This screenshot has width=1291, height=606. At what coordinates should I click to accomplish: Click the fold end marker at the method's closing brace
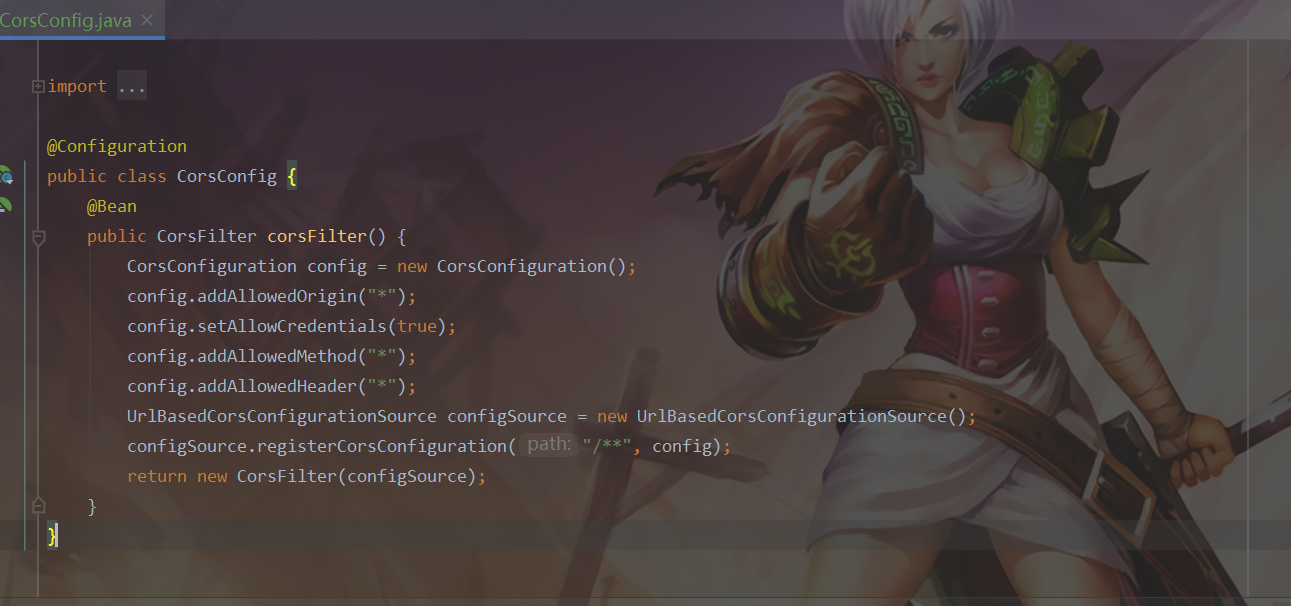coord(38,506)
